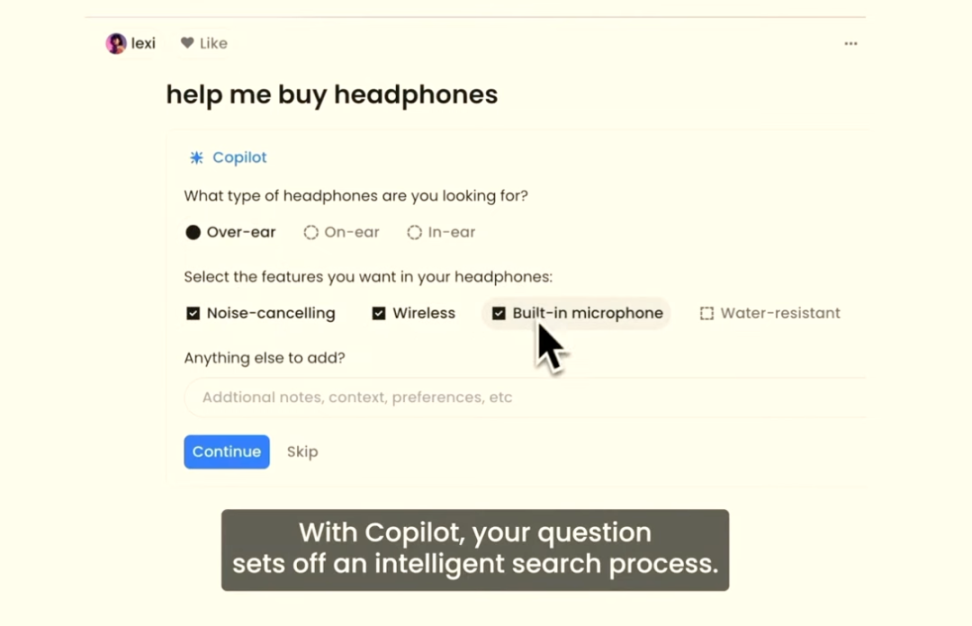The width and height of the screenshot is (972, 626).
Task: Click lexi's profile avatar
Action: click(116, 43)
